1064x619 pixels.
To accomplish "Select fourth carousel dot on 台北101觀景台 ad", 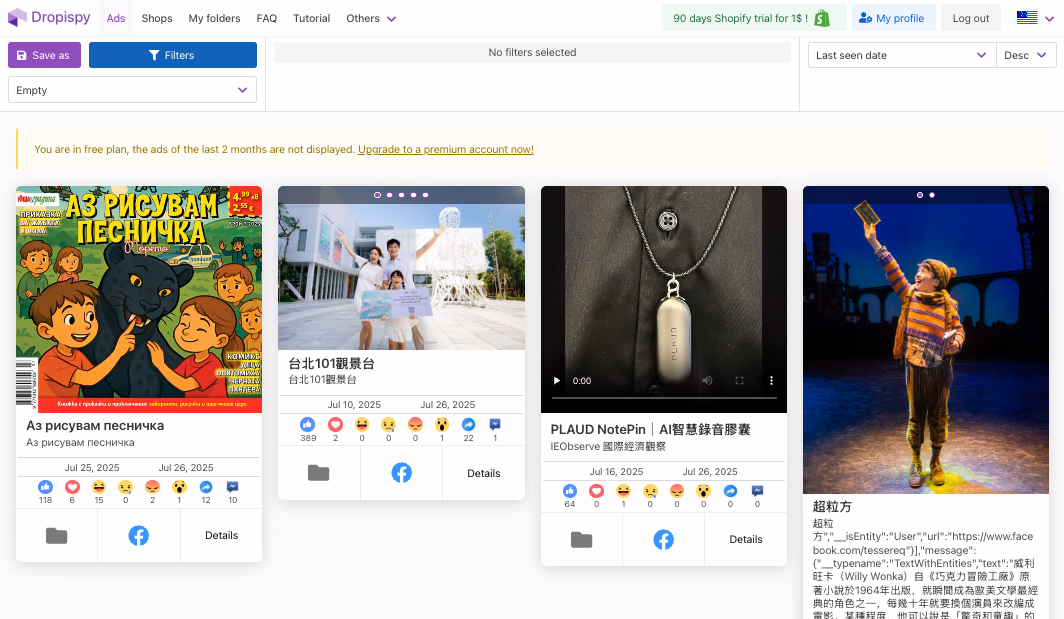I will point(414,195).
